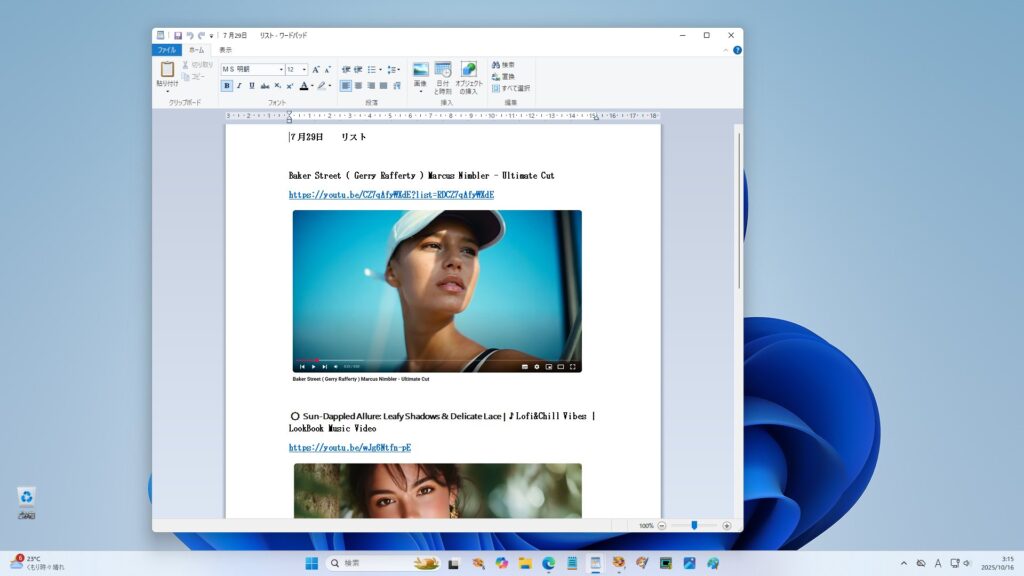Toggle Underline formatting button
The width and height of the screenshot is (1024, 576).
coord(251,86)
